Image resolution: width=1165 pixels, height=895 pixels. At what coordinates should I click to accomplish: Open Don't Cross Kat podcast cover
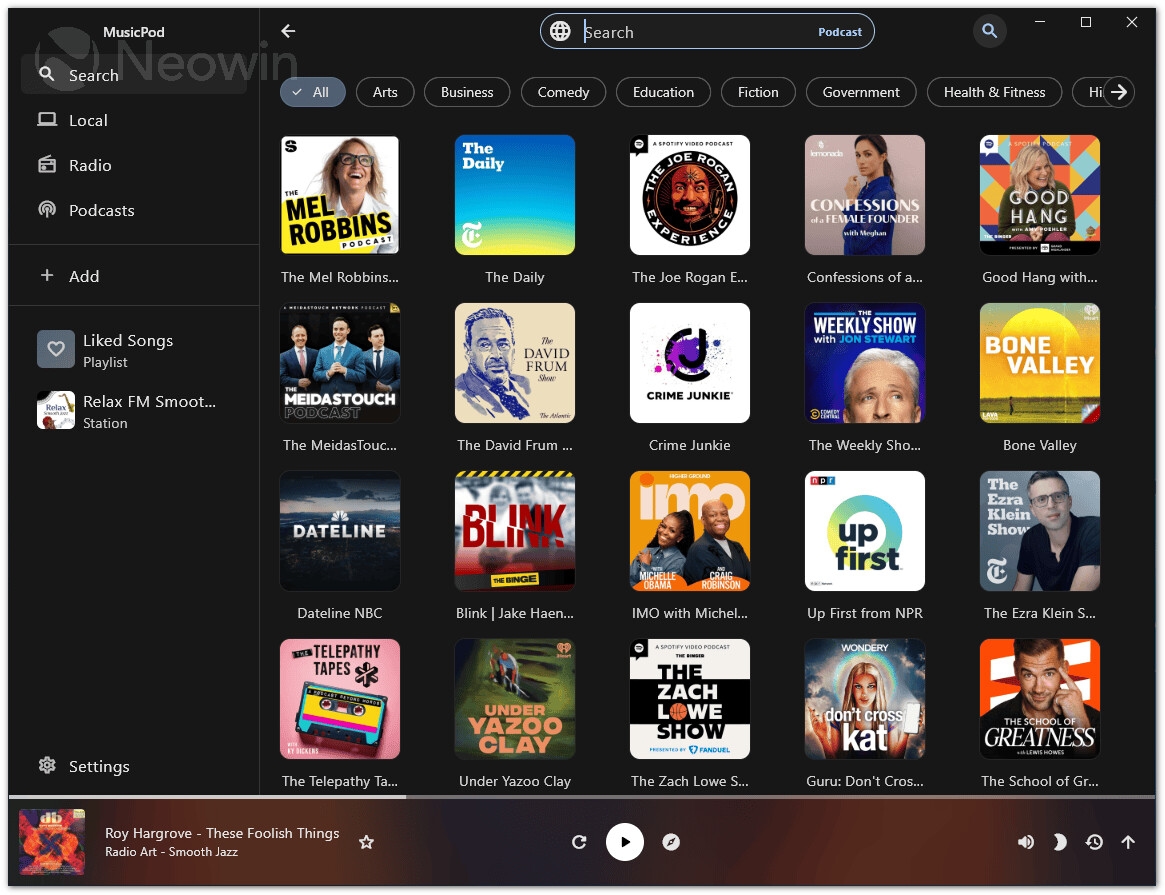[x=865, y=699]
